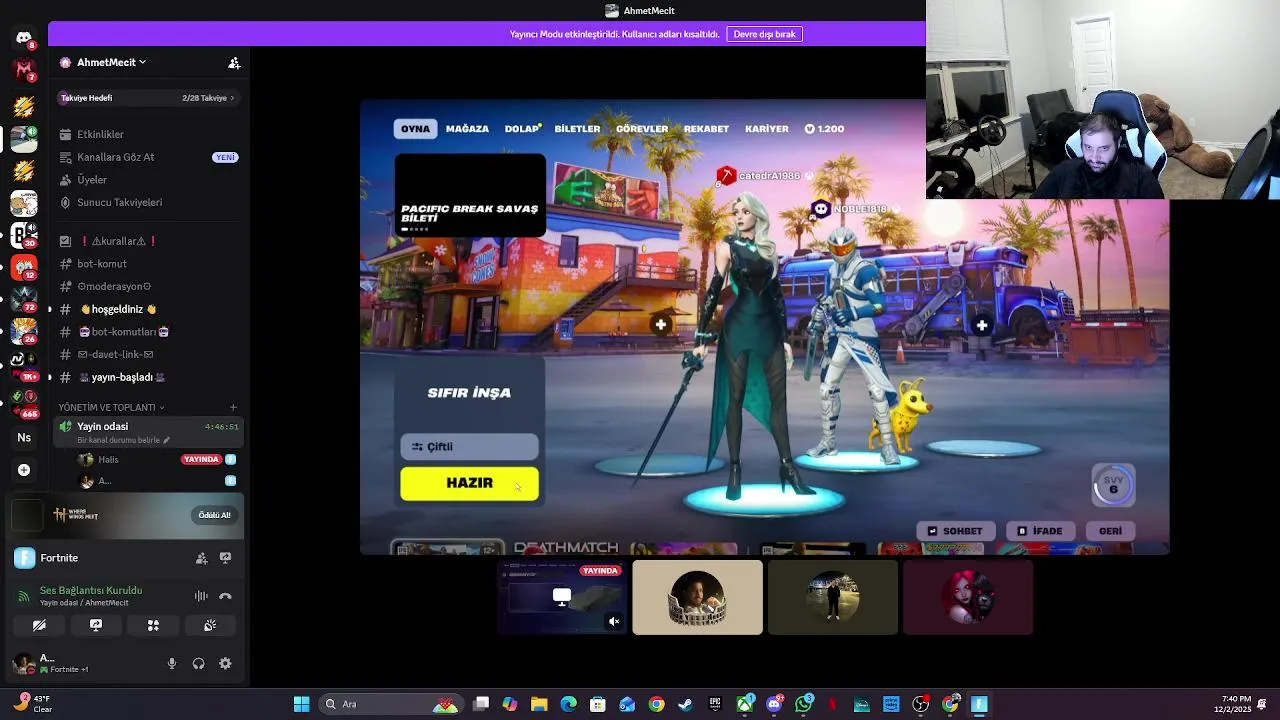1280x720 pixels.
Task: Turn on camera in voice controls
Action: click(39, 625)
